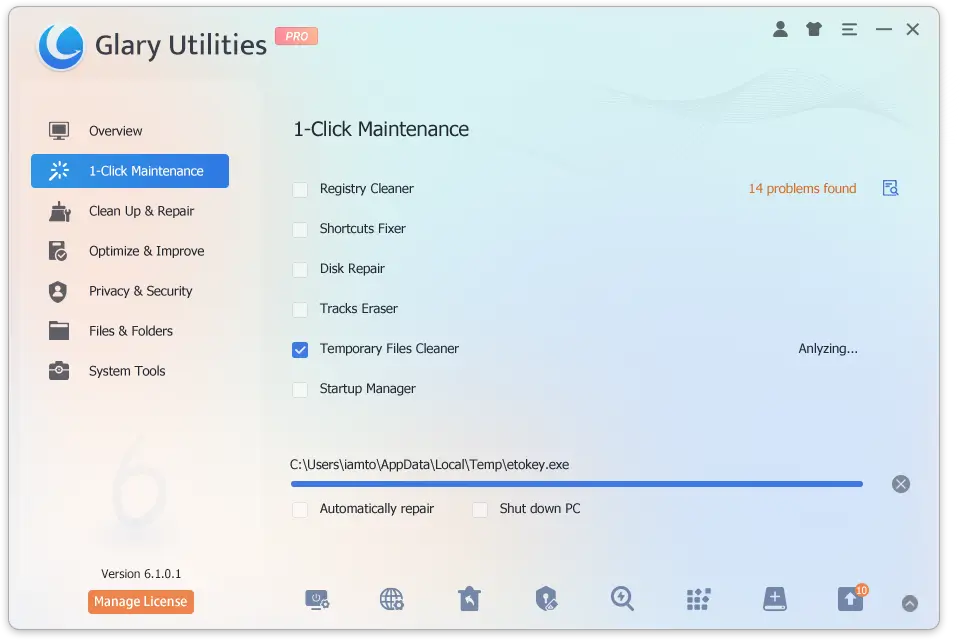Check the Registry Cleaner checkbox
960x640 pixels.
point(300,189)
